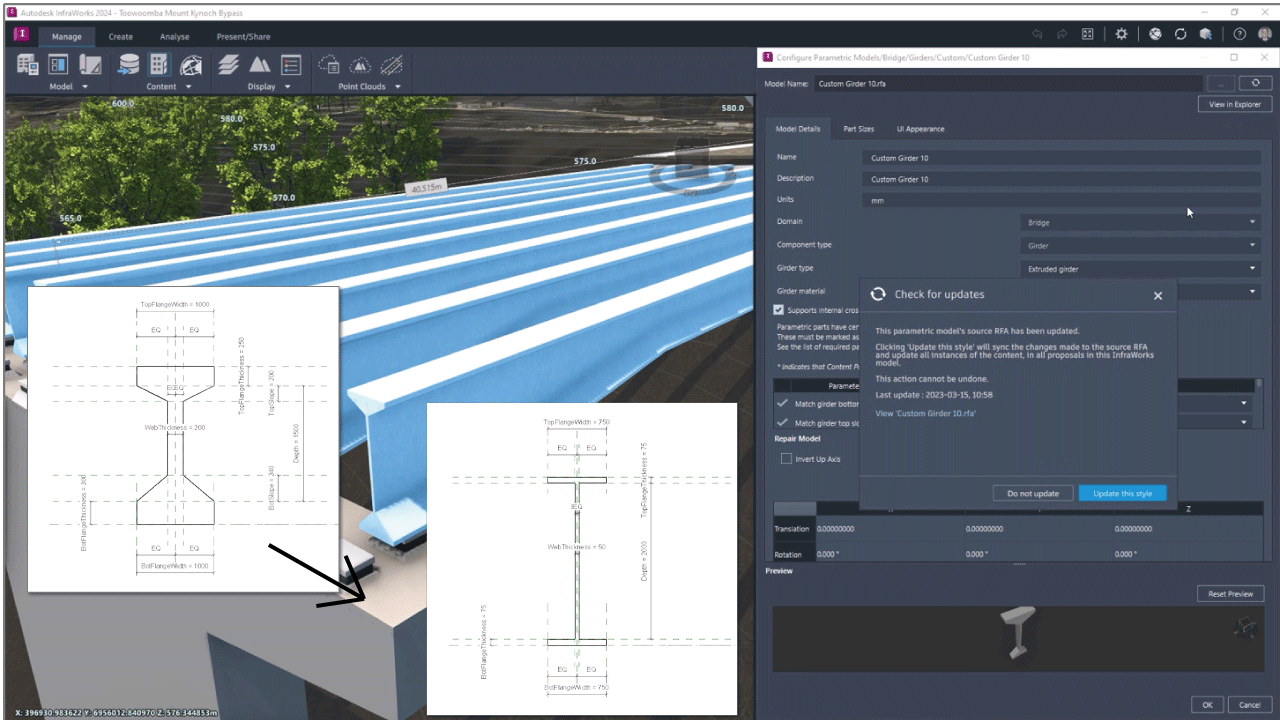
Task: Click the InfraWorks home logo icon
Action: [x=20, y=34]
